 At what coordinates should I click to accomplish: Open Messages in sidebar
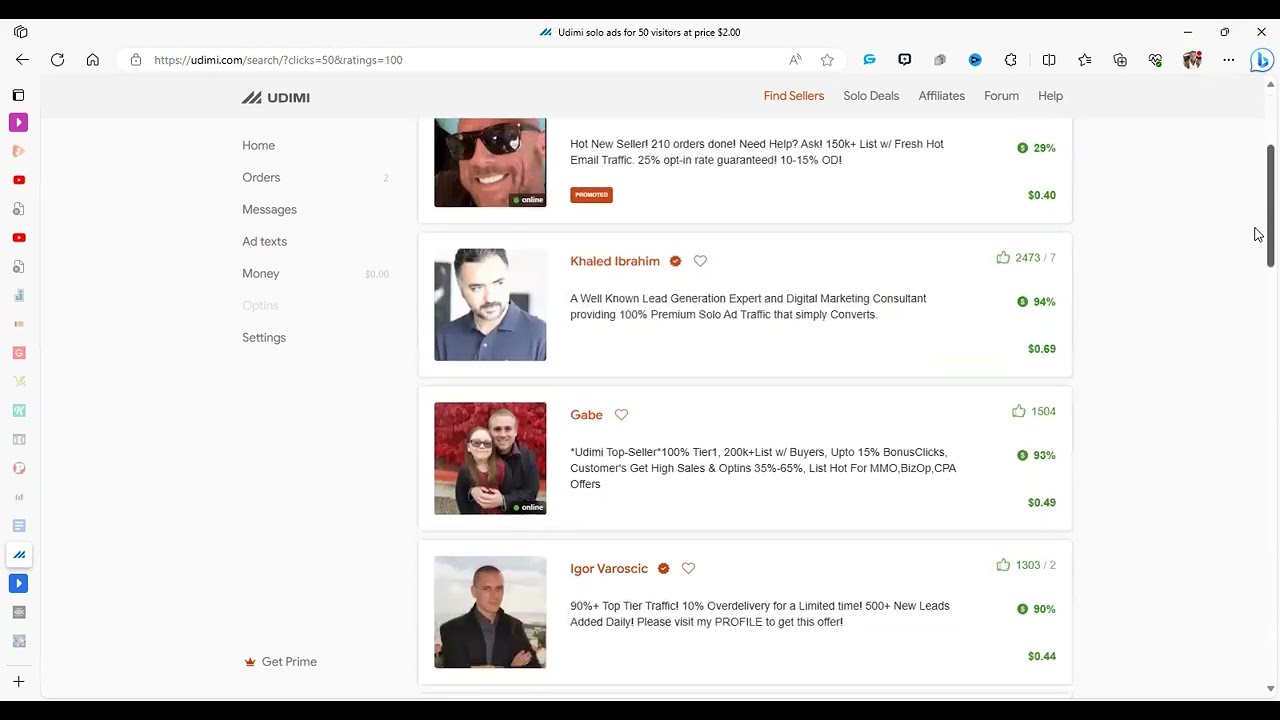(x=269, y=210)
